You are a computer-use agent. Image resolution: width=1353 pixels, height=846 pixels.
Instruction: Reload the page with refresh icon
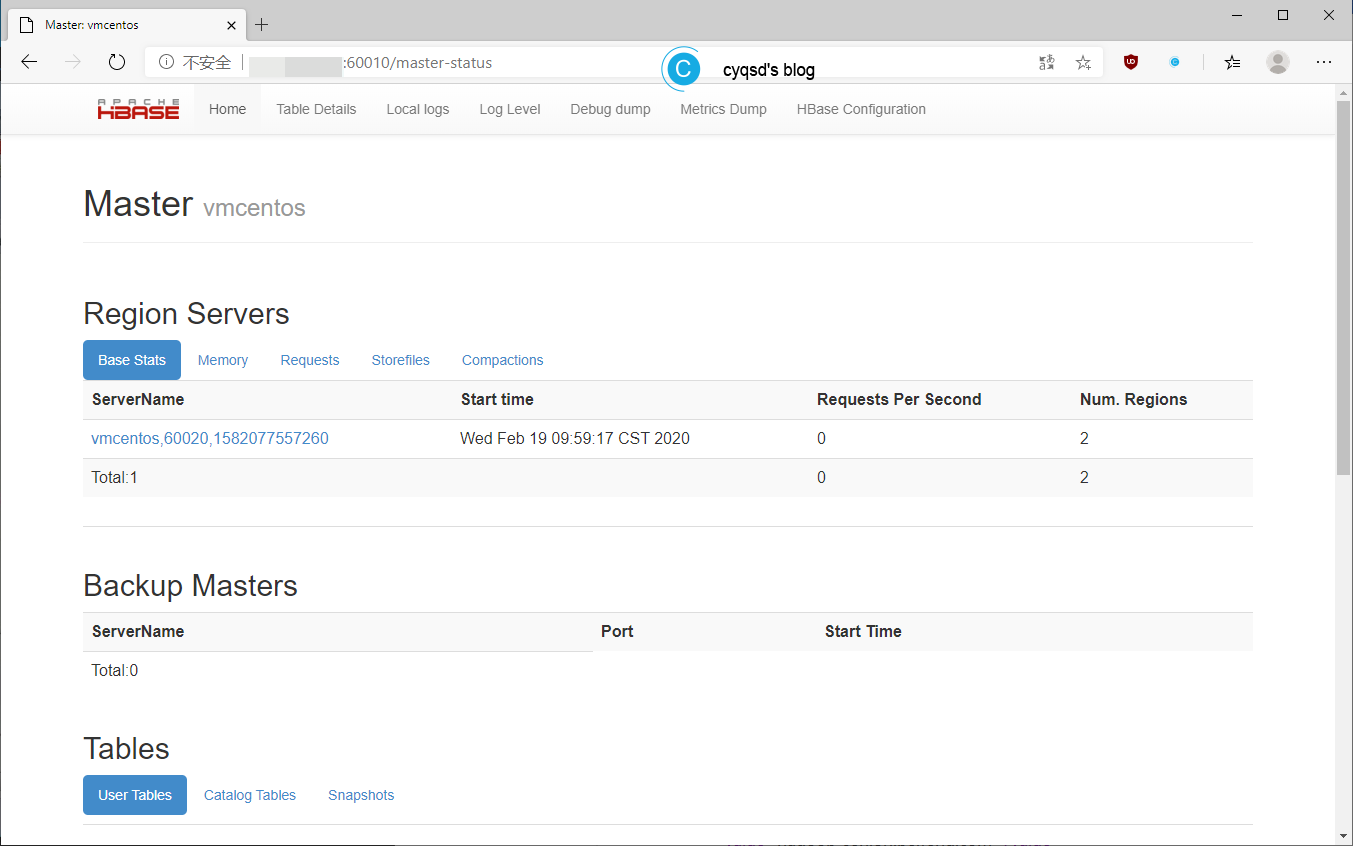[117, 62]
